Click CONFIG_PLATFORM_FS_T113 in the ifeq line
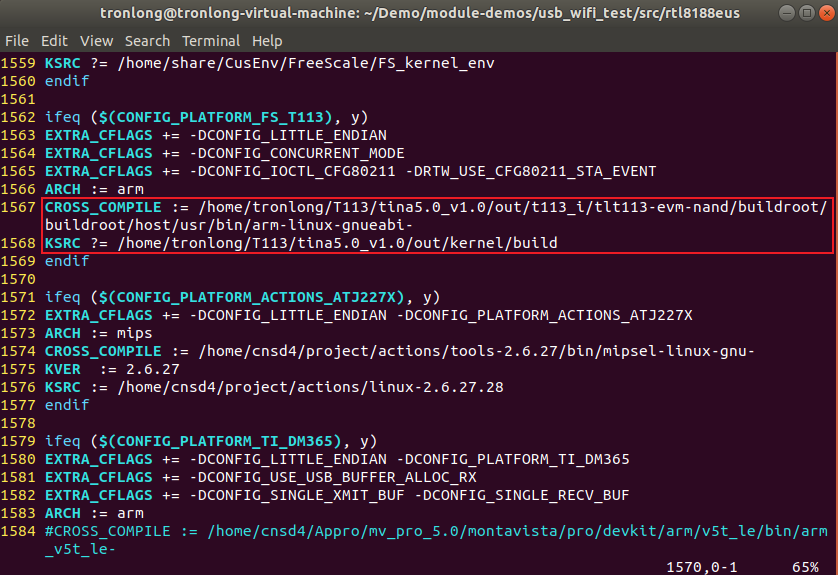 click(x=221, y=117)
